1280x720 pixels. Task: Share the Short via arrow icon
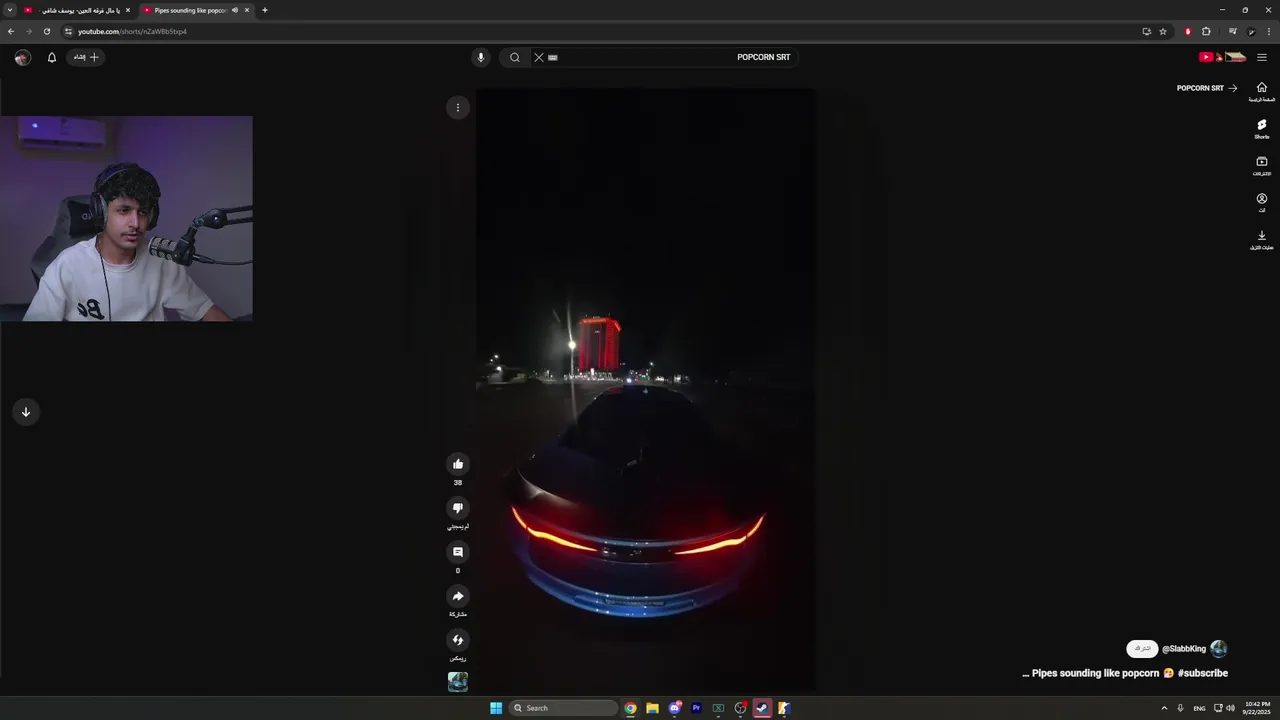tap(458, 596)
